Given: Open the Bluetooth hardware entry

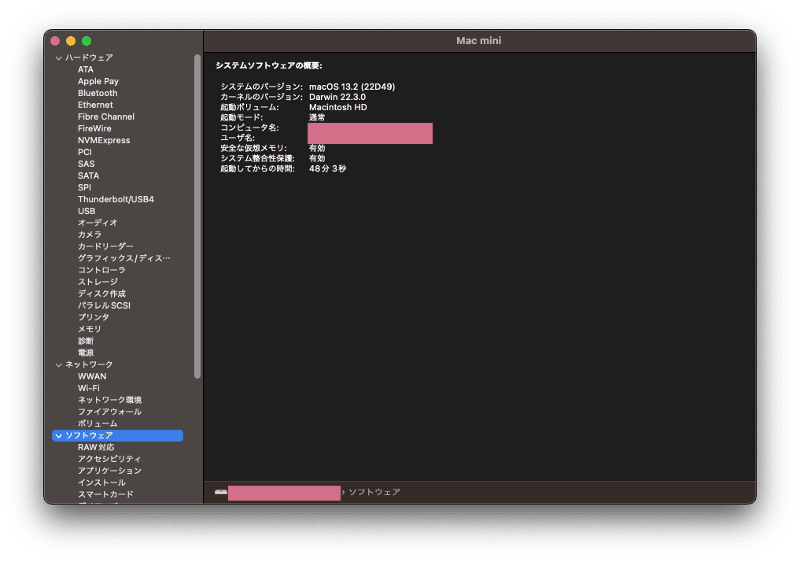Looking at the screenshot, I should 97,93.
